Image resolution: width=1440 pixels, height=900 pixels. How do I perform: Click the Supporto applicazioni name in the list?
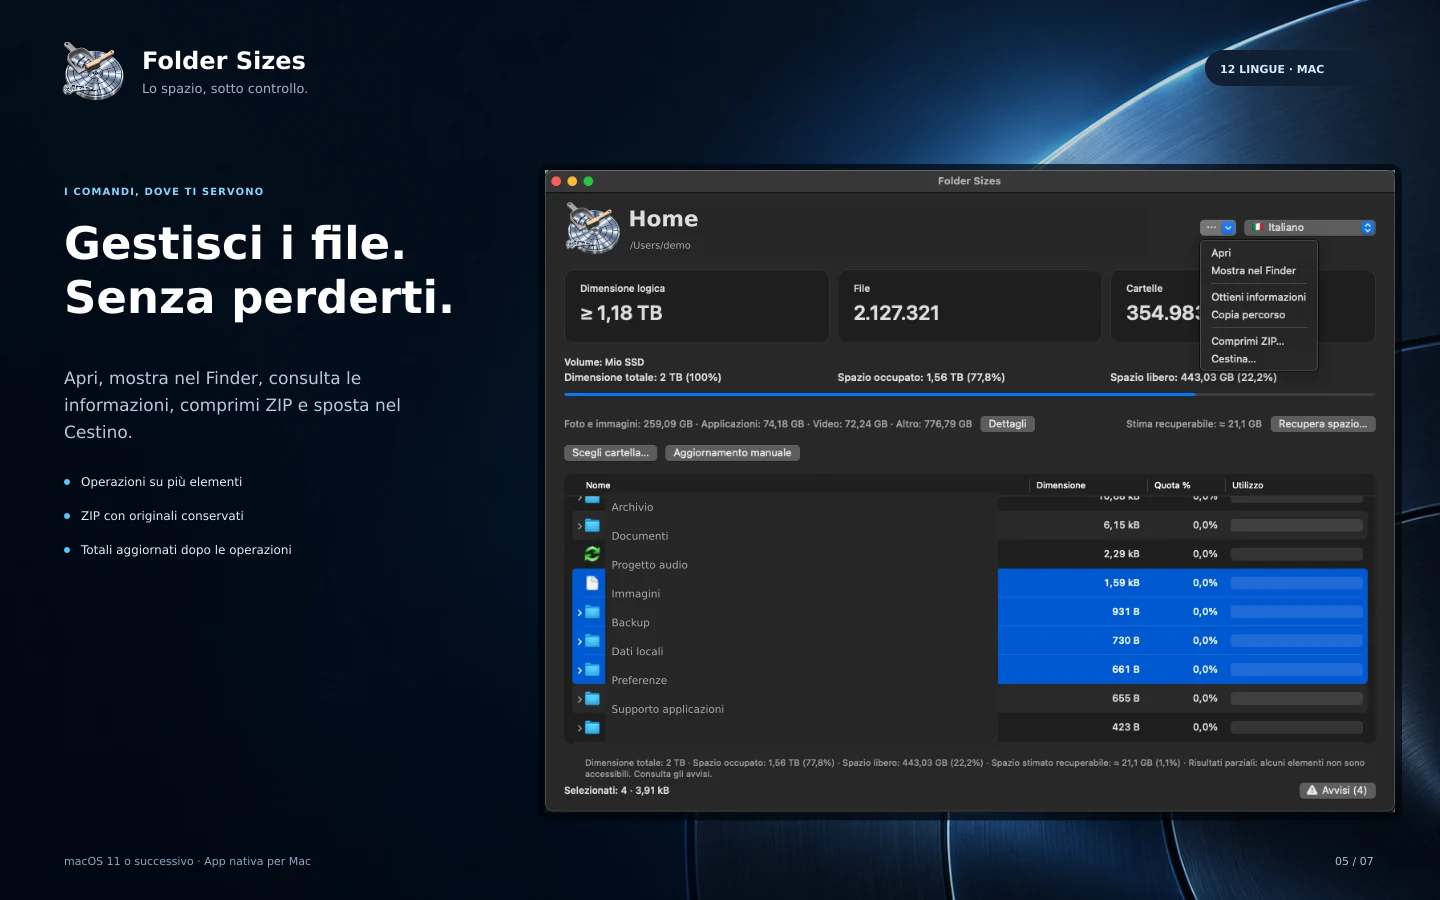tap(667, 710)
